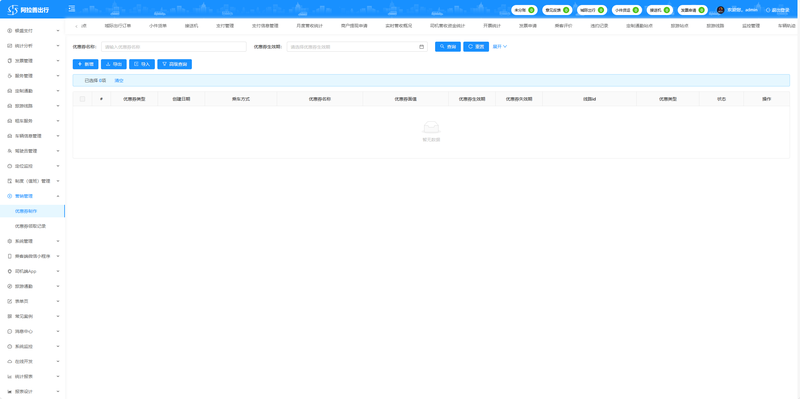Expand the 消息中心 sidebar menu

[x=33, y=331]
